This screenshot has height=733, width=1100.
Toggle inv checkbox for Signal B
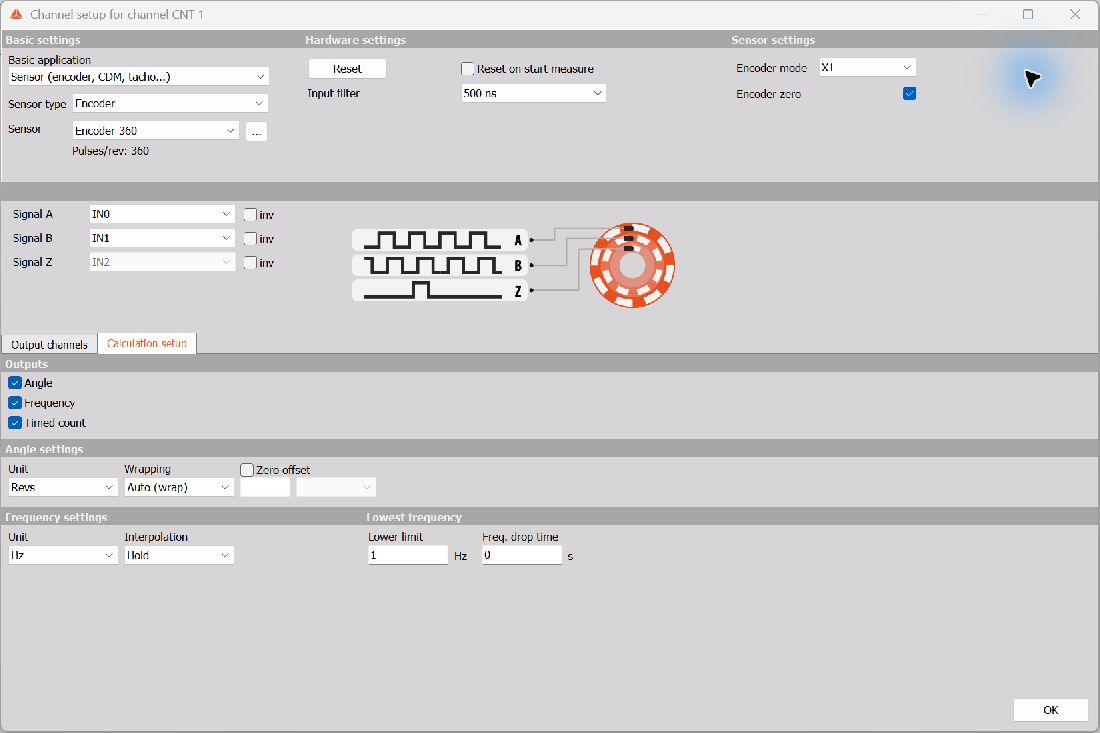[x=250, y=238]
